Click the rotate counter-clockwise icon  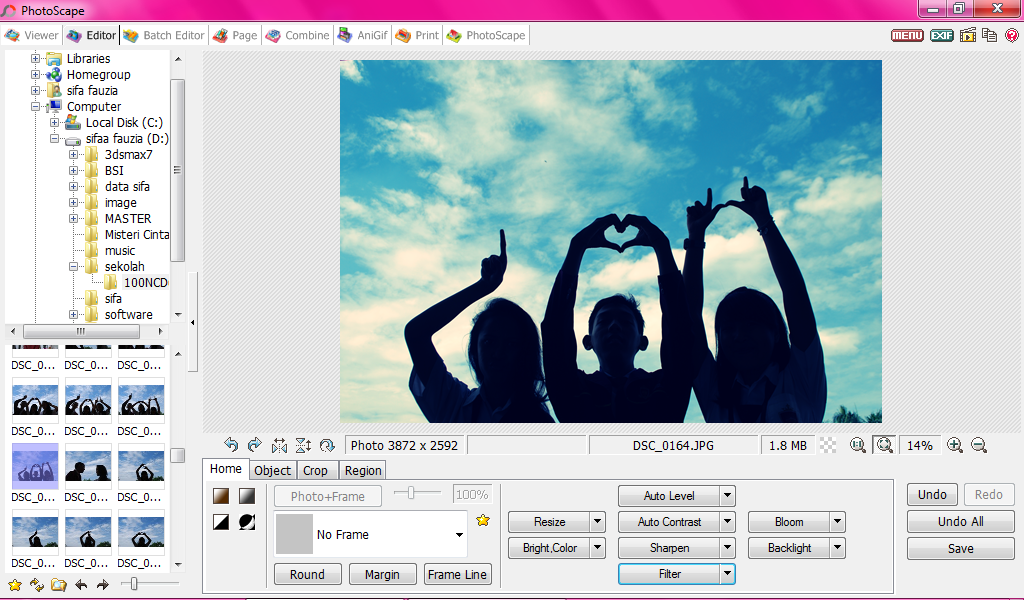231,445
